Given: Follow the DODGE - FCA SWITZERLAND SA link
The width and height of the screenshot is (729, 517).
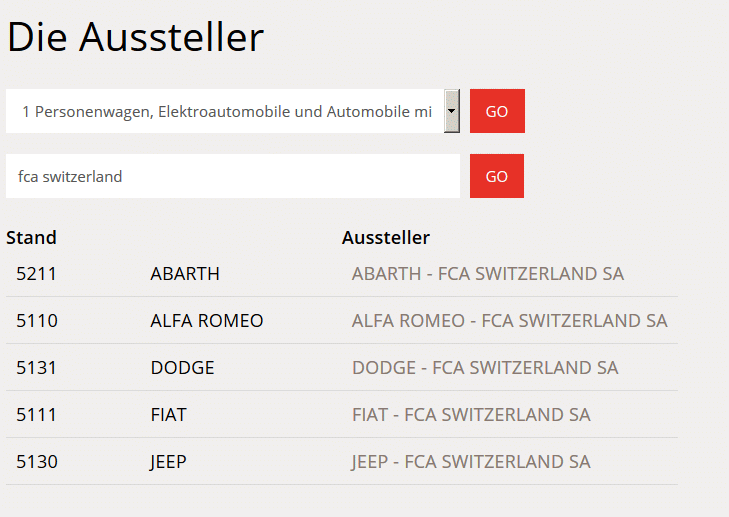Looking at the screenshot, I should [x=485, y=368].
